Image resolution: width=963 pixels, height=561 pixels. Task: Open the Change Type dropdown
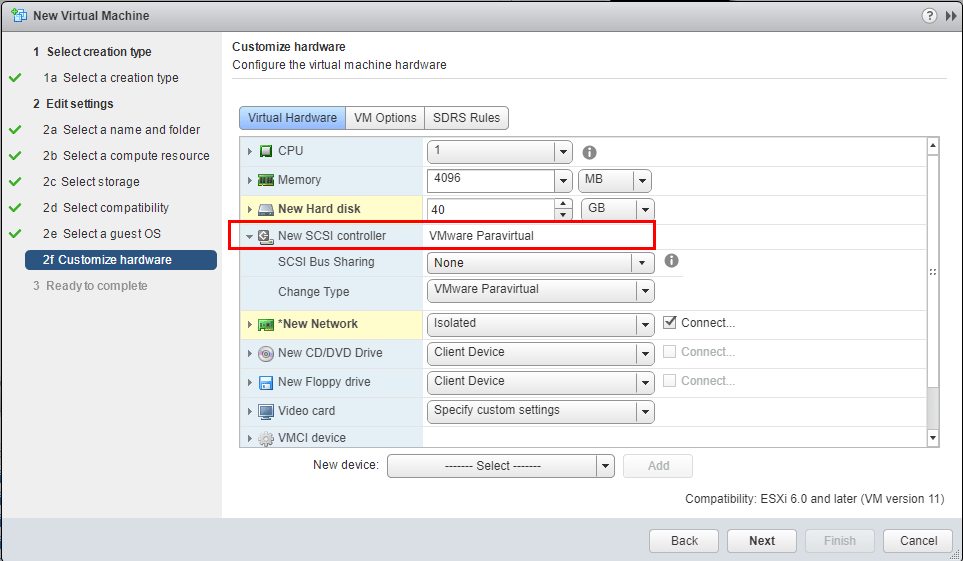tap(645, 291)
